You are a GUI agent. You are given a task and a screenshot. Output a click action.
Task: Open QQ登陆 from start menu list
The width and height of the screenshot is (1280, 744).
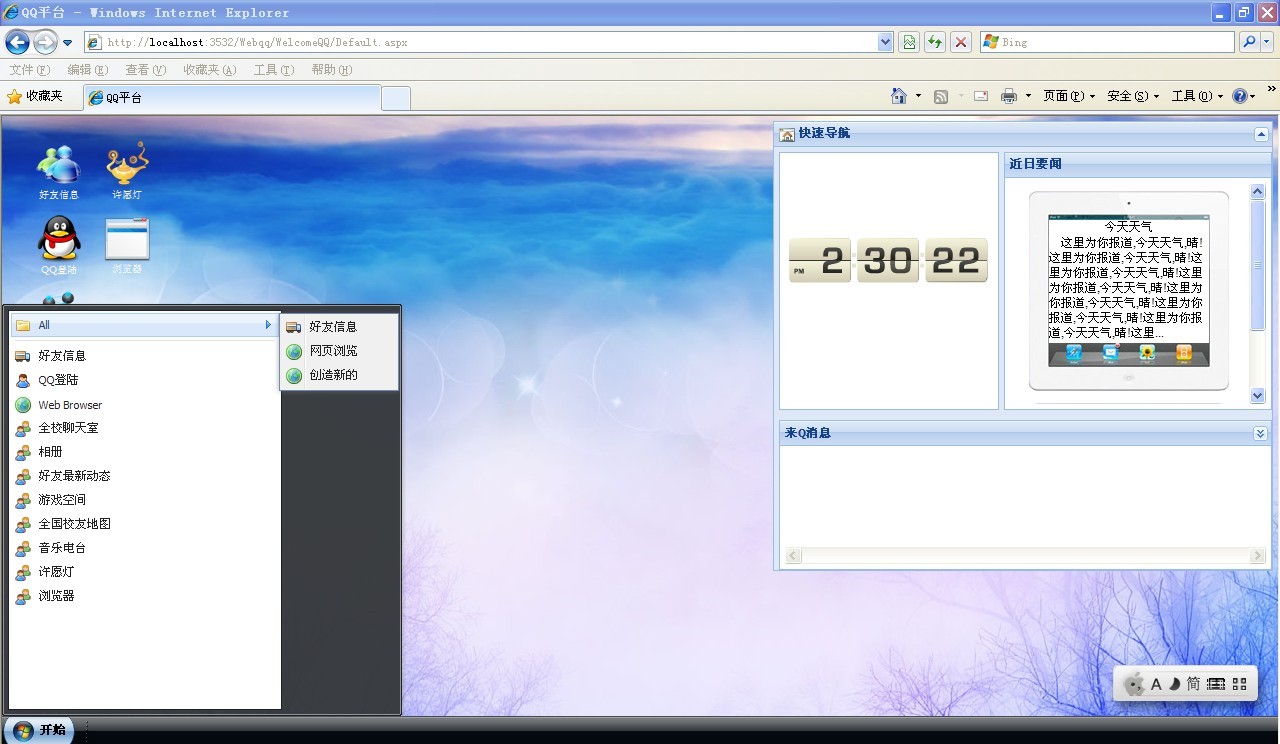[x=145, y=380]
